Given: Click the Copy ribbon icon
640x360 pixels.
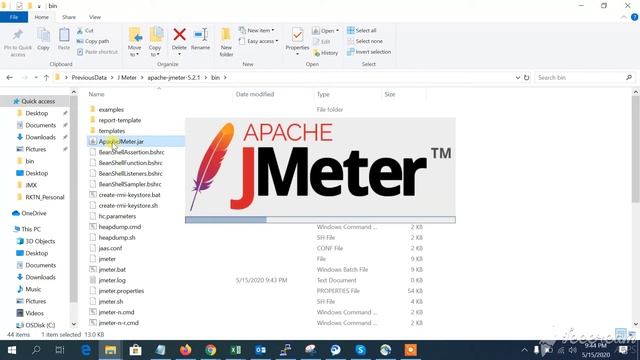Looking at the screenshot, I should click(43, 36).
